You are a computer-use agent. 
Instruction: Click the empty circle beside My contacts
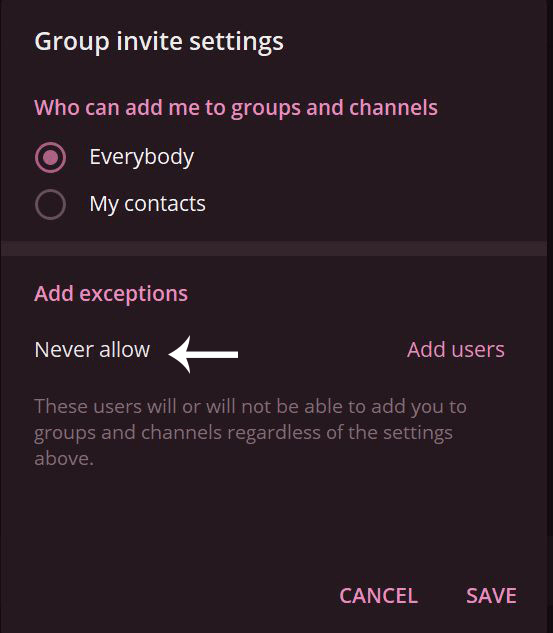pos(50,205)
